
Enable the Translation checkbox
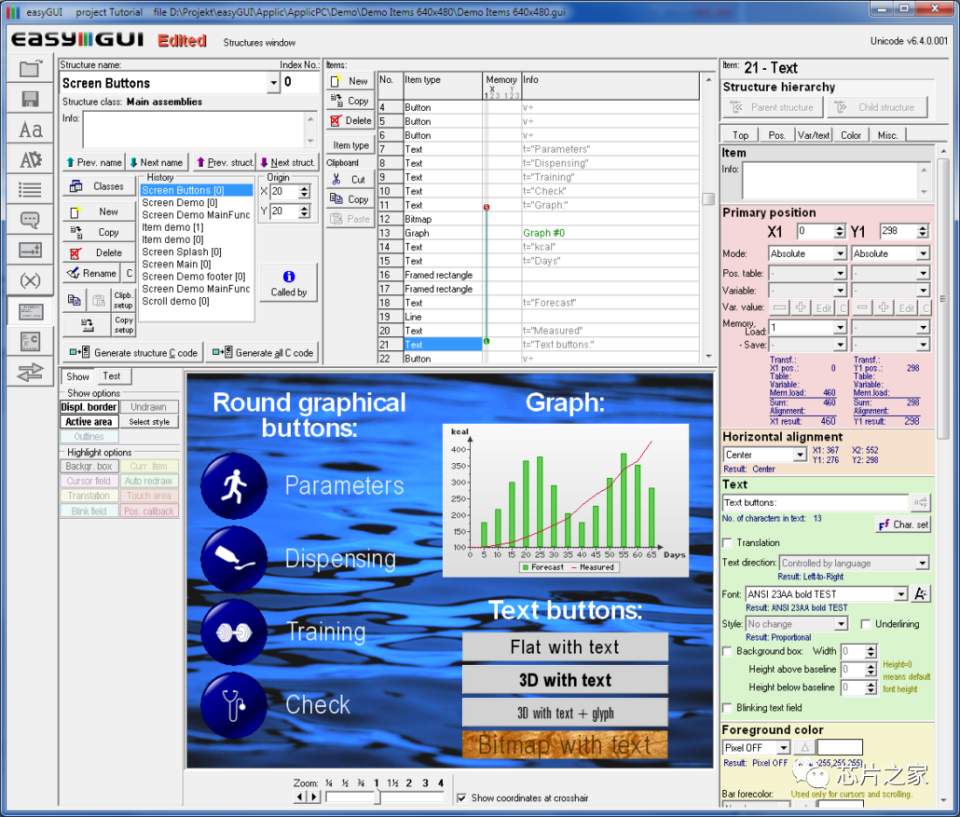click(727, 543)
